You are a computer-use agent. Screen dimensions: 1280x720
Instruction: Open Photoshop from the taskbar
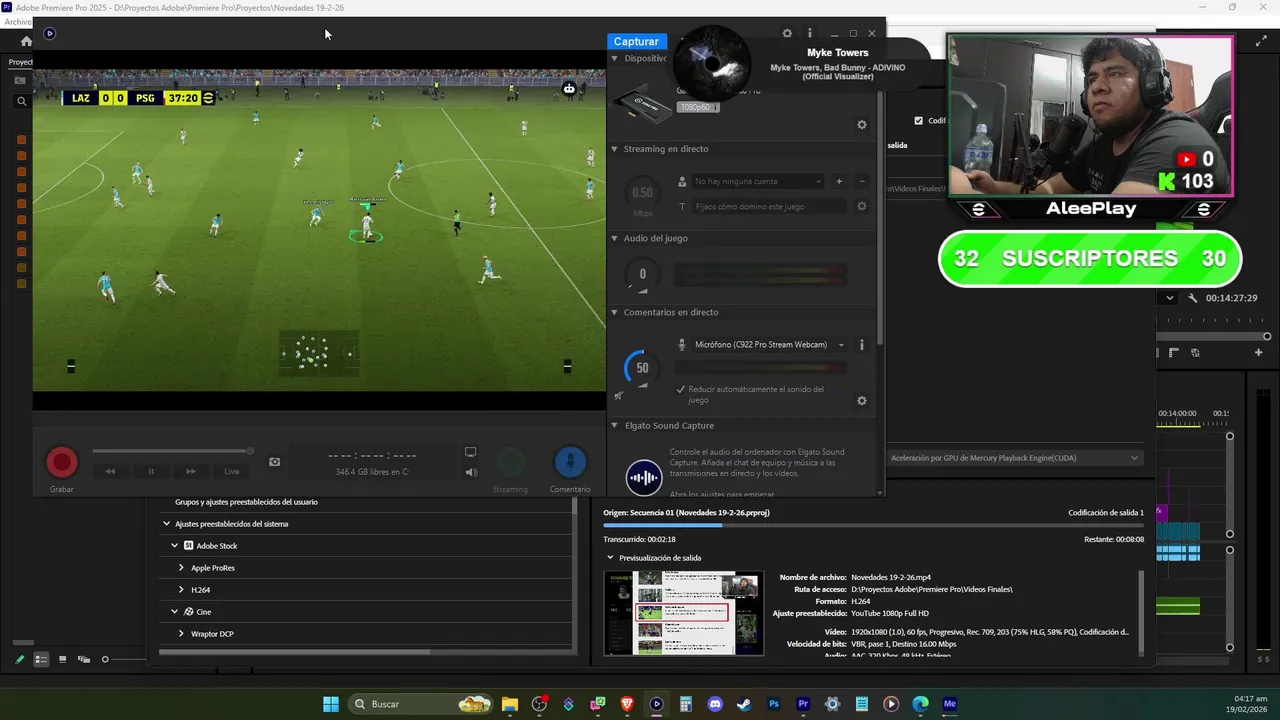pos(774,704)
